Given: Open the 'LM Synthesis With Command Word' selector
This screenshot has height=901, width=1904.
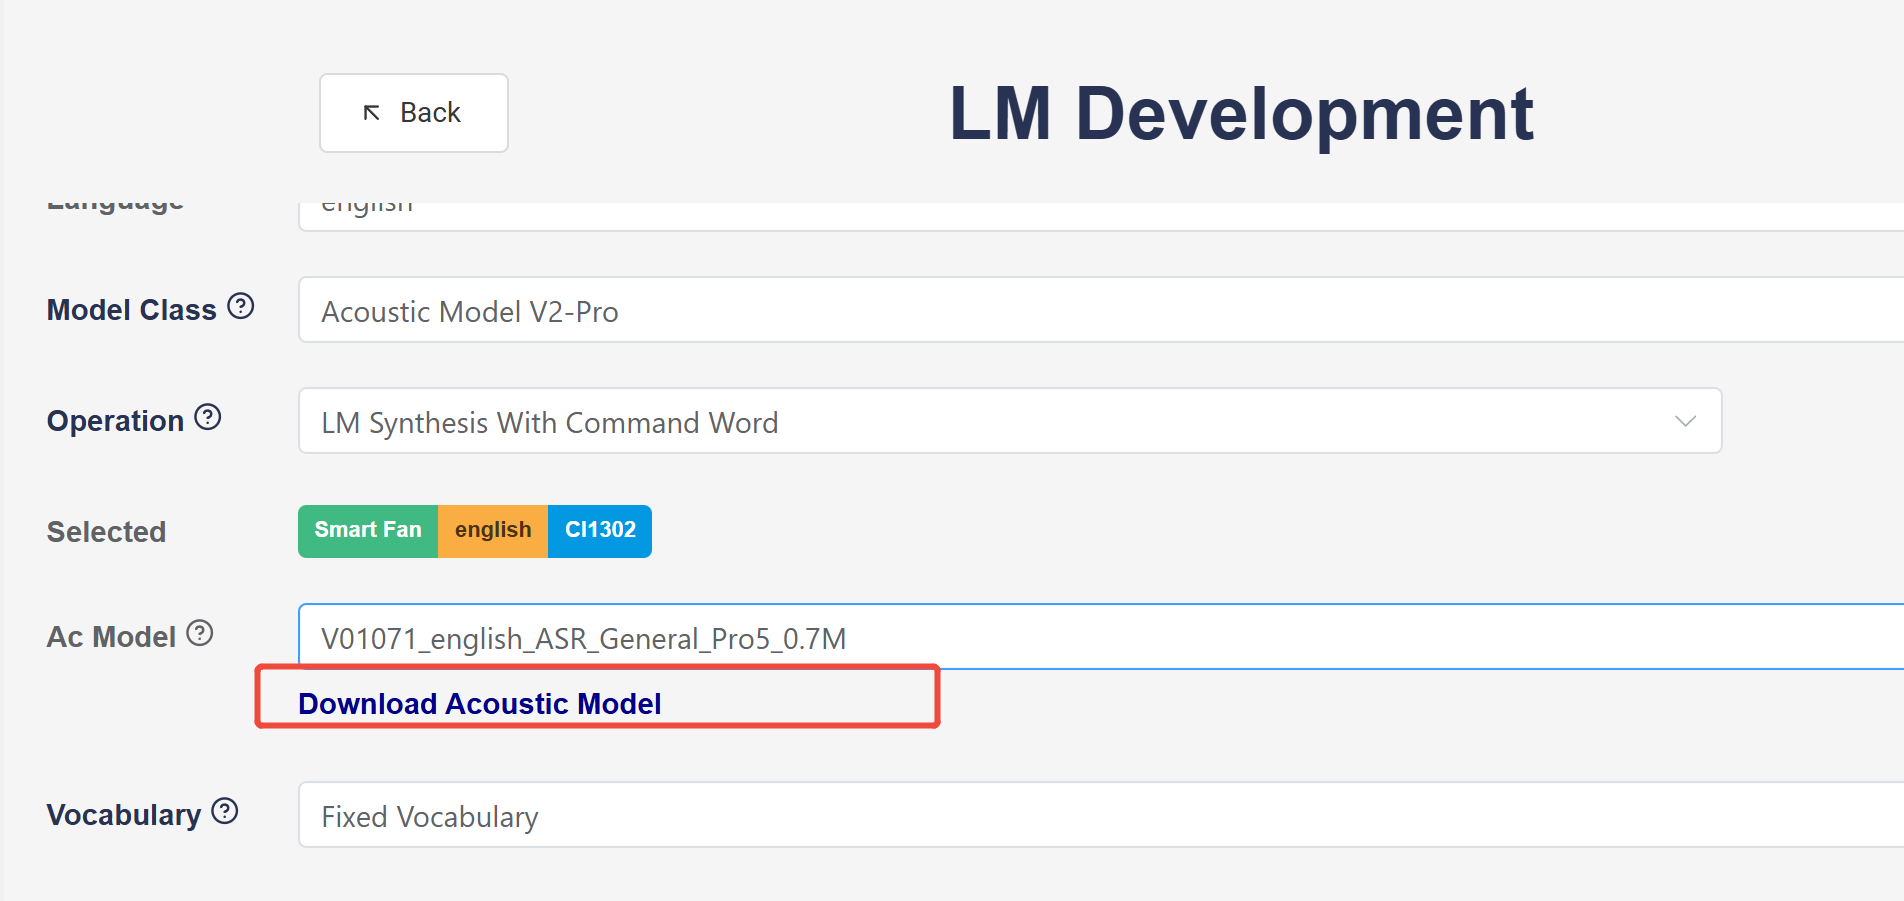Looking at the screenshot, I should (x=1000, y=421).
